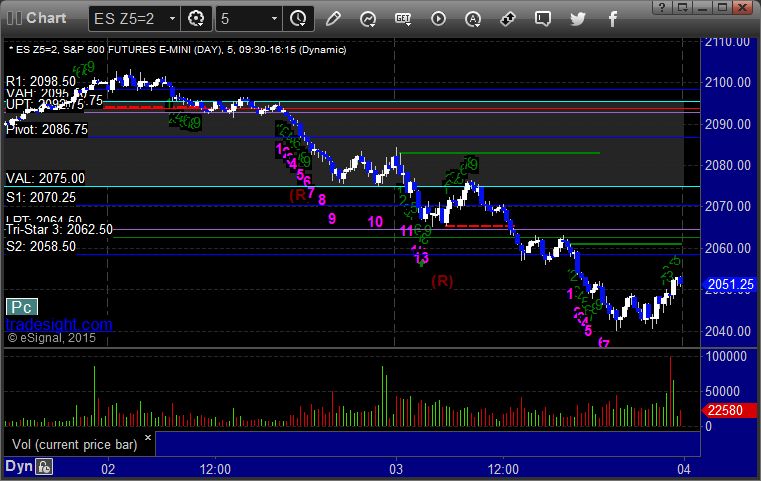Click the 04 date marker on time axis
Viewport: 761px width, 481px height.
click(684, 469)
